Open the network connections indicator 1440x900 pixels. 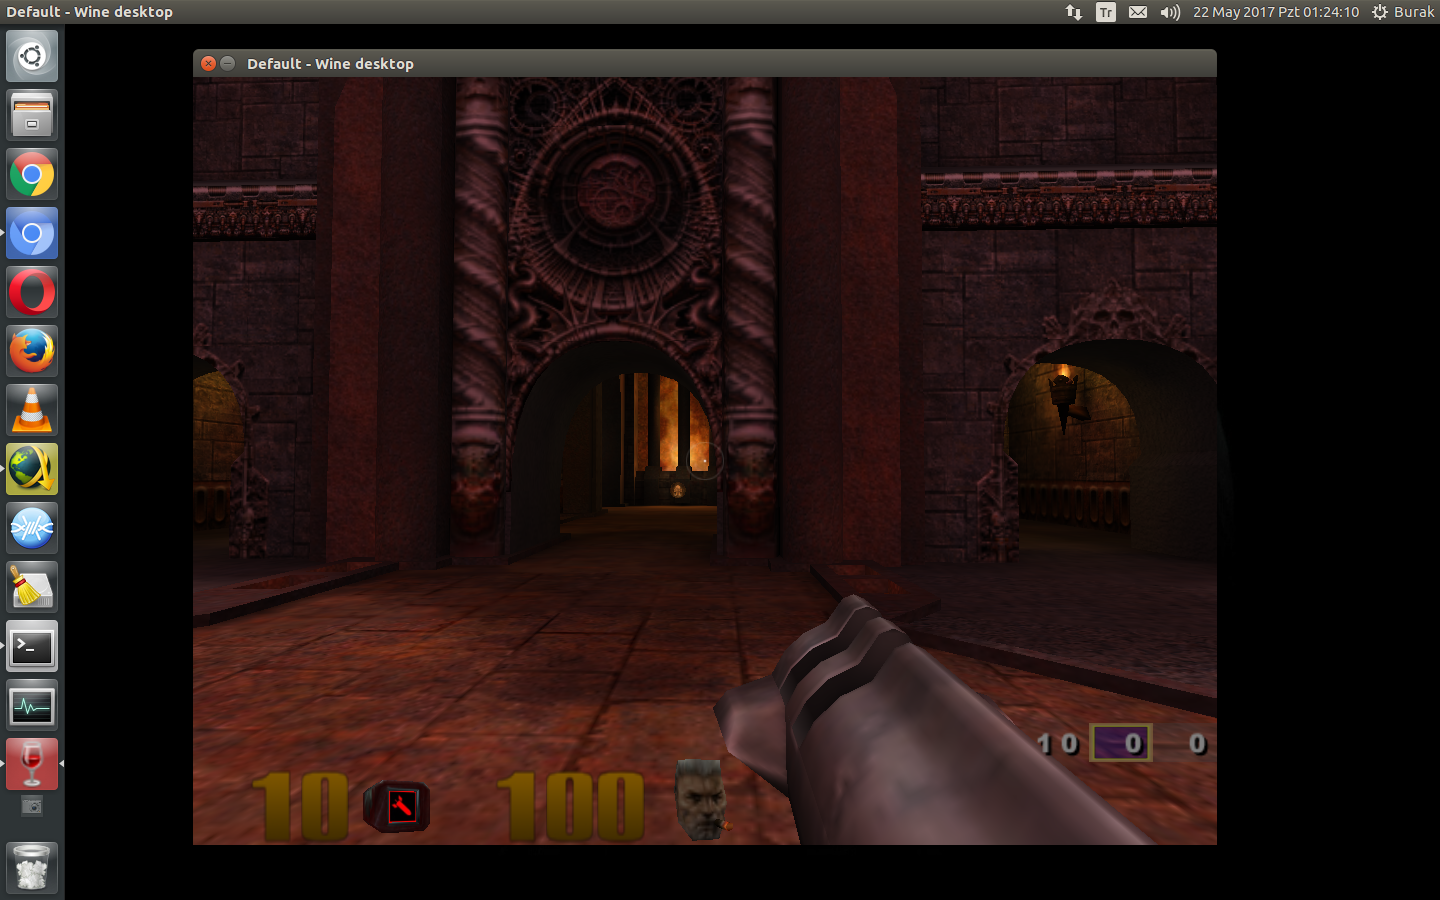click(1074, 12)
